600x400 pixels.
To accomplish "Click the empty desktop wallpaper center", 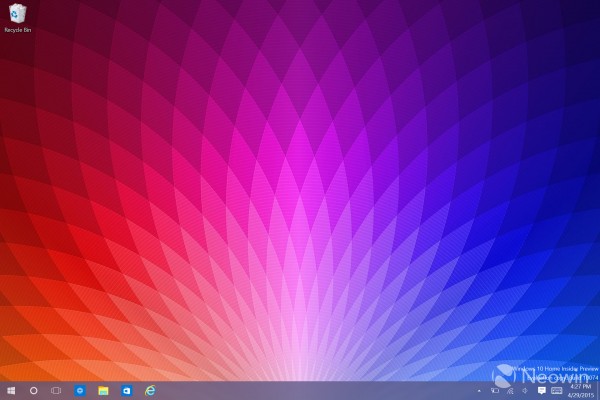I will click(x=300, y=190).
